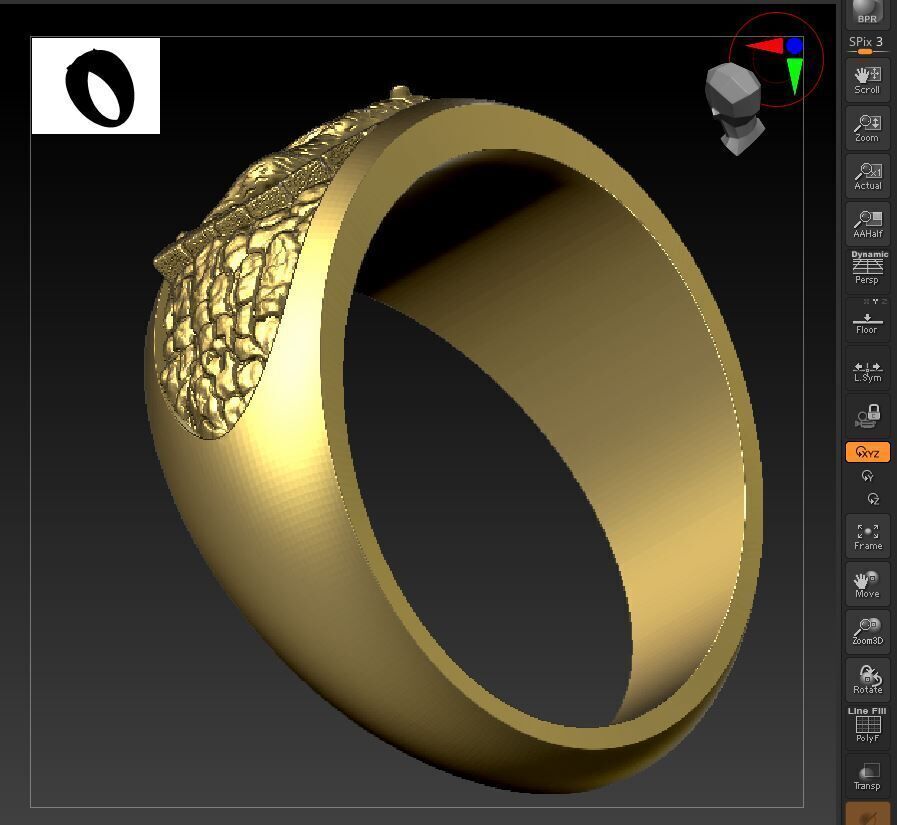Image resolution: width=897 pixels, height=825 pixels.
Task: Toggle Transp transparency mode
Action: [x=867, y=776]
